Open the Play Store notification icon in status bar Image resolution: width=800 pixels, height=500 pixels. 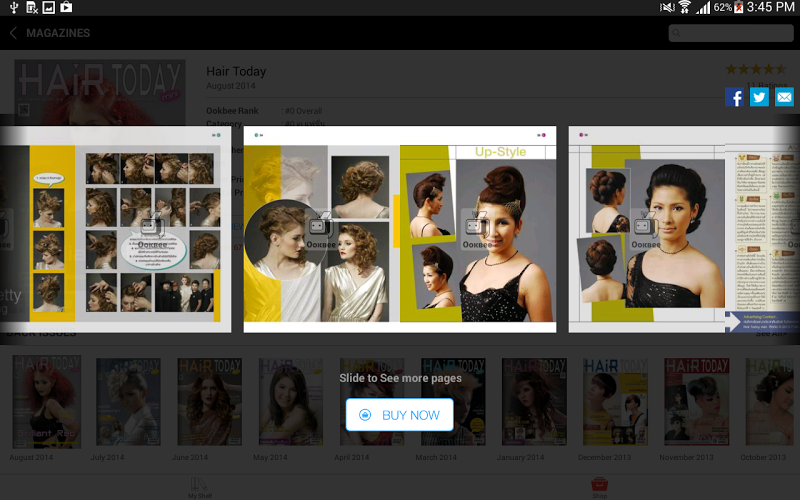66,7
